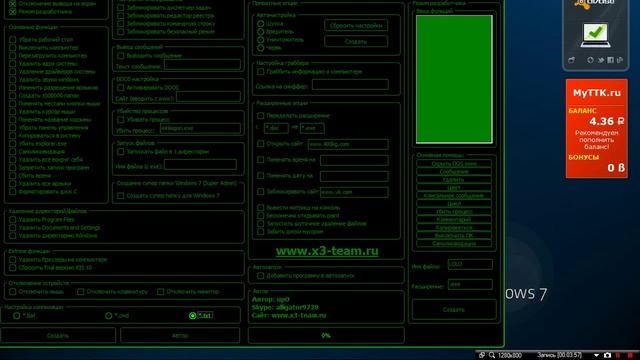Click 'Создать' button in the Автонастройка group
This screenshot has height=360, width=640.
[356, 42]
